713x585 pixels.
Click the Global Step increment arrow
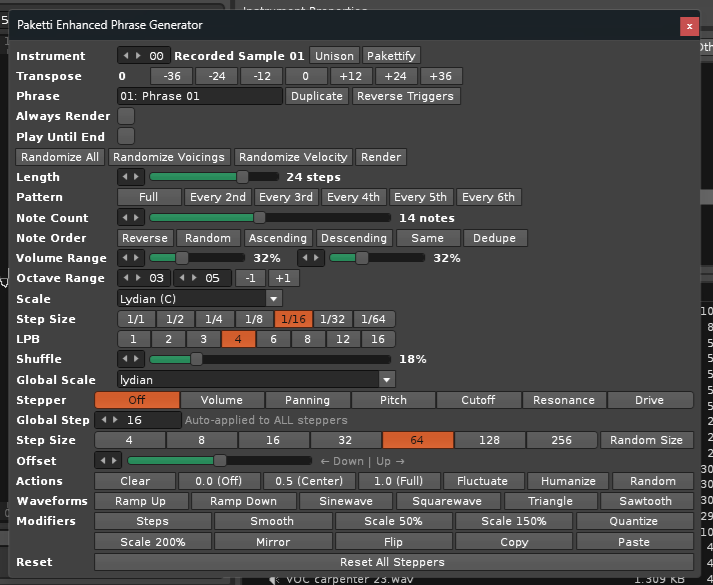click(x=115, y=420)
